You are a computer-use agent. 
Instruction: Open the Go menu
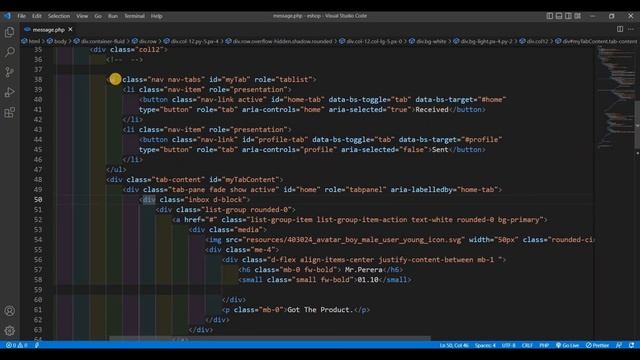click(x=98, y=16)
